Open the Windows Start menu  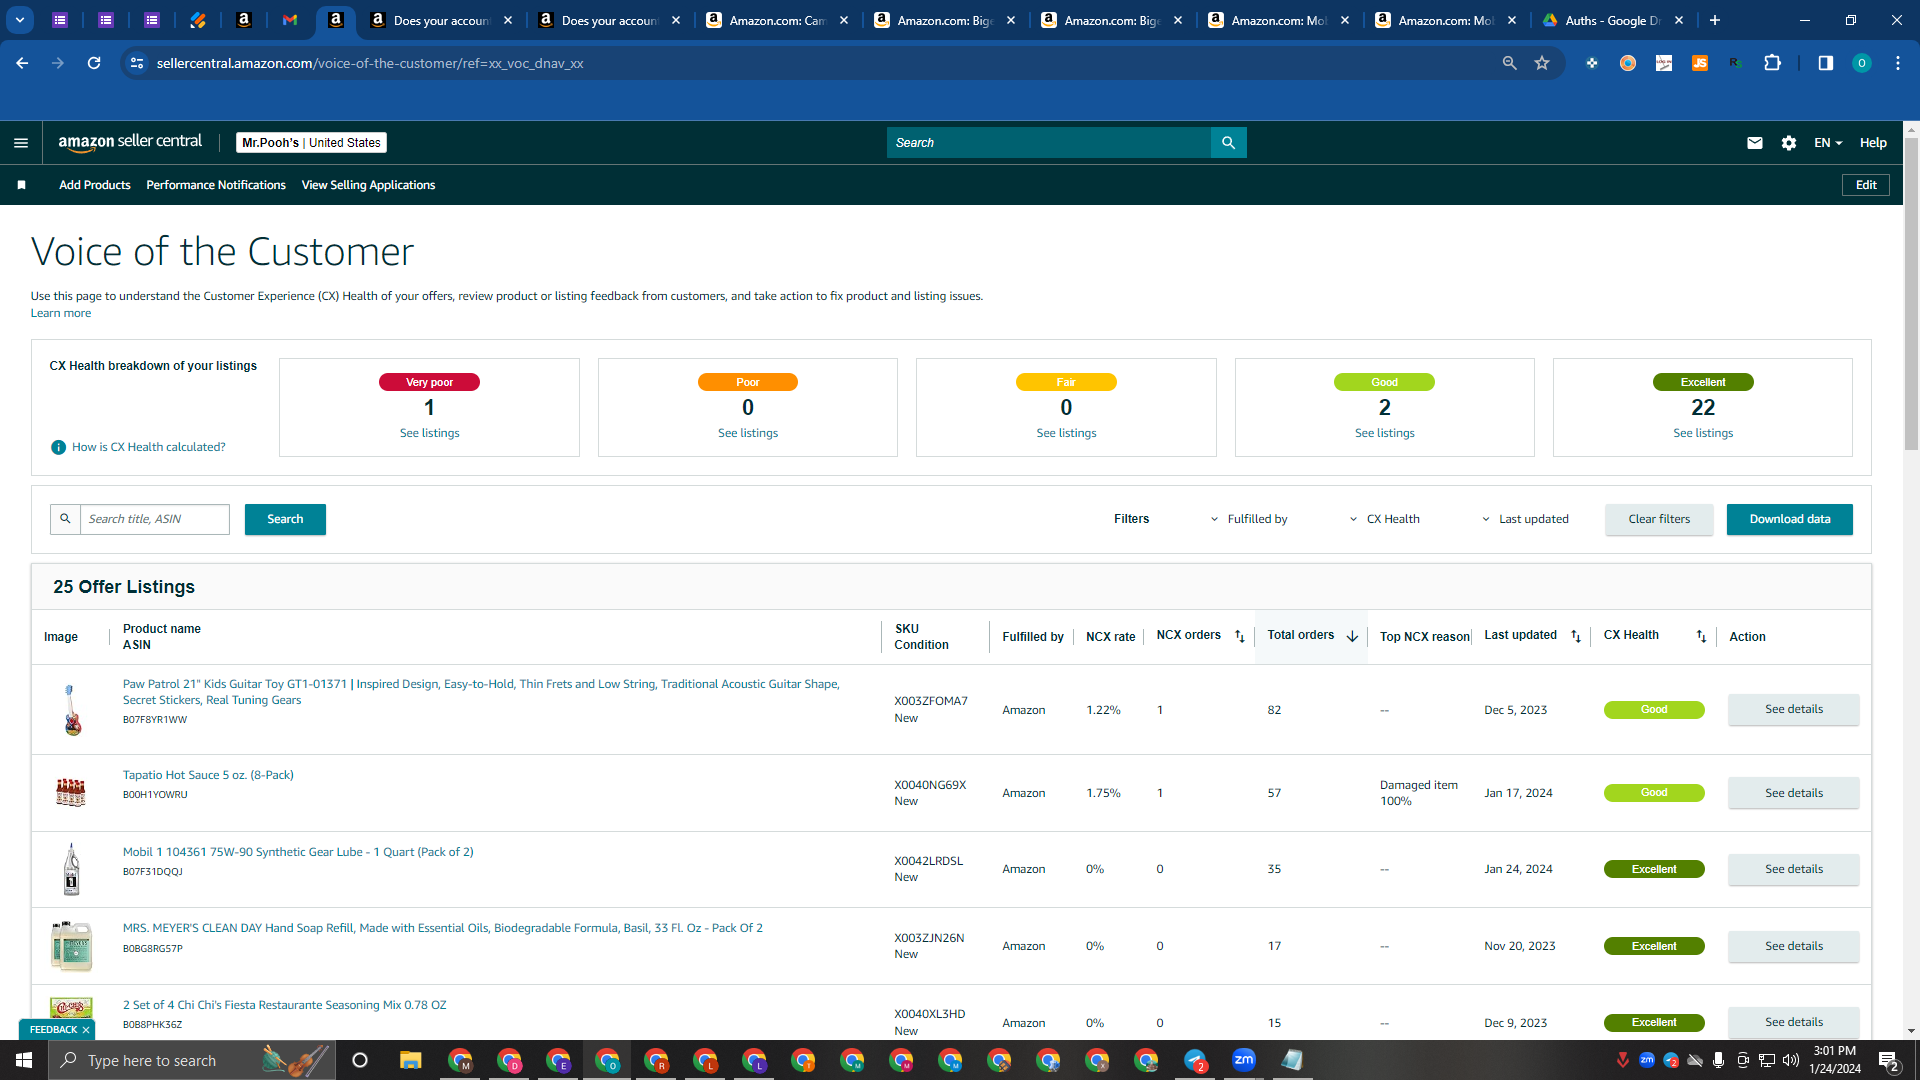(24, 1060)
